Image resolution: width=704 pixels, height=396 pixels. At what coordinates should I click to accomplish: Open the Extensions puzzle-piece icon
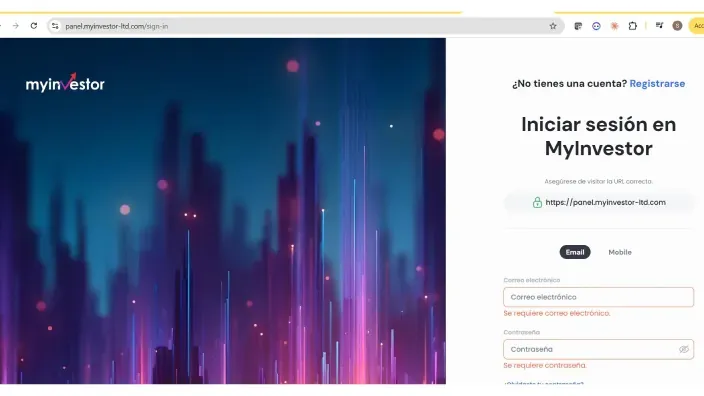pos(633,26)
